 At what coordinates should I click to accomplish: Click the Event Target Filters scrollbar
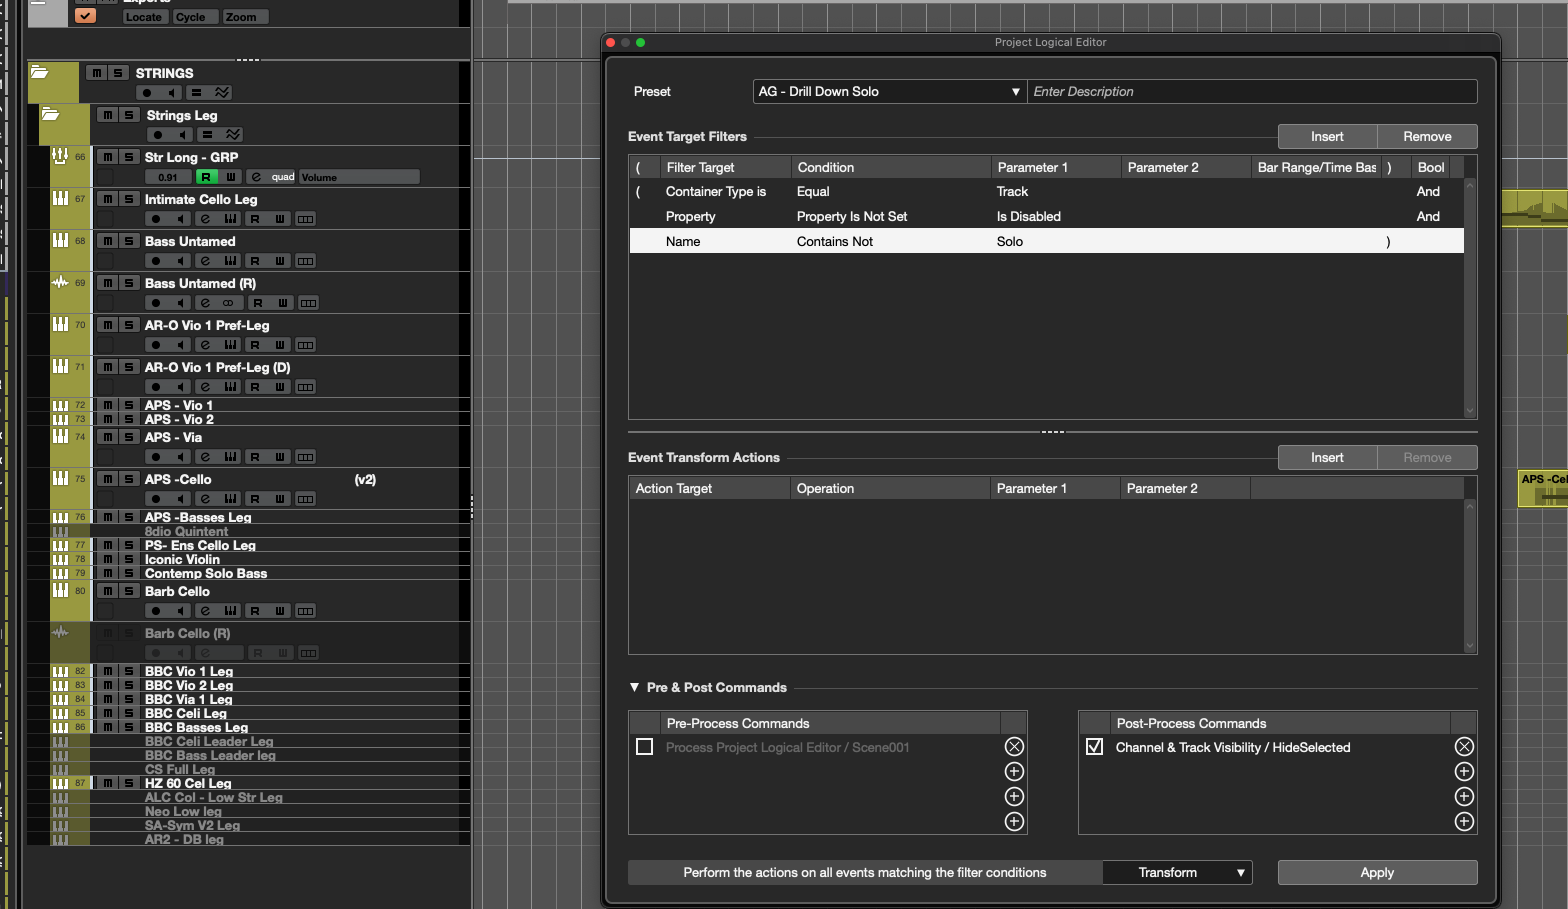[x=1470, y=298]
